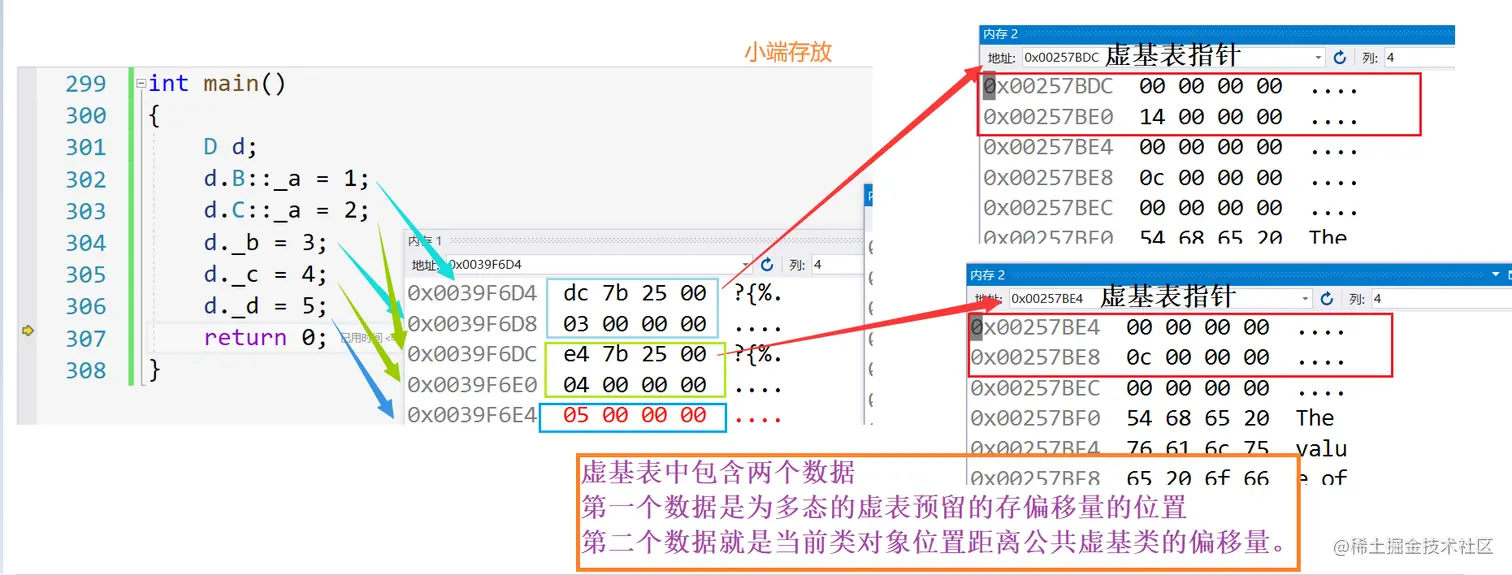The height and width of the screenshot is (575, 1512).
Task: Click bytes '54 68 65 20' in lower 内存 2
Action: coord(1197,418)
